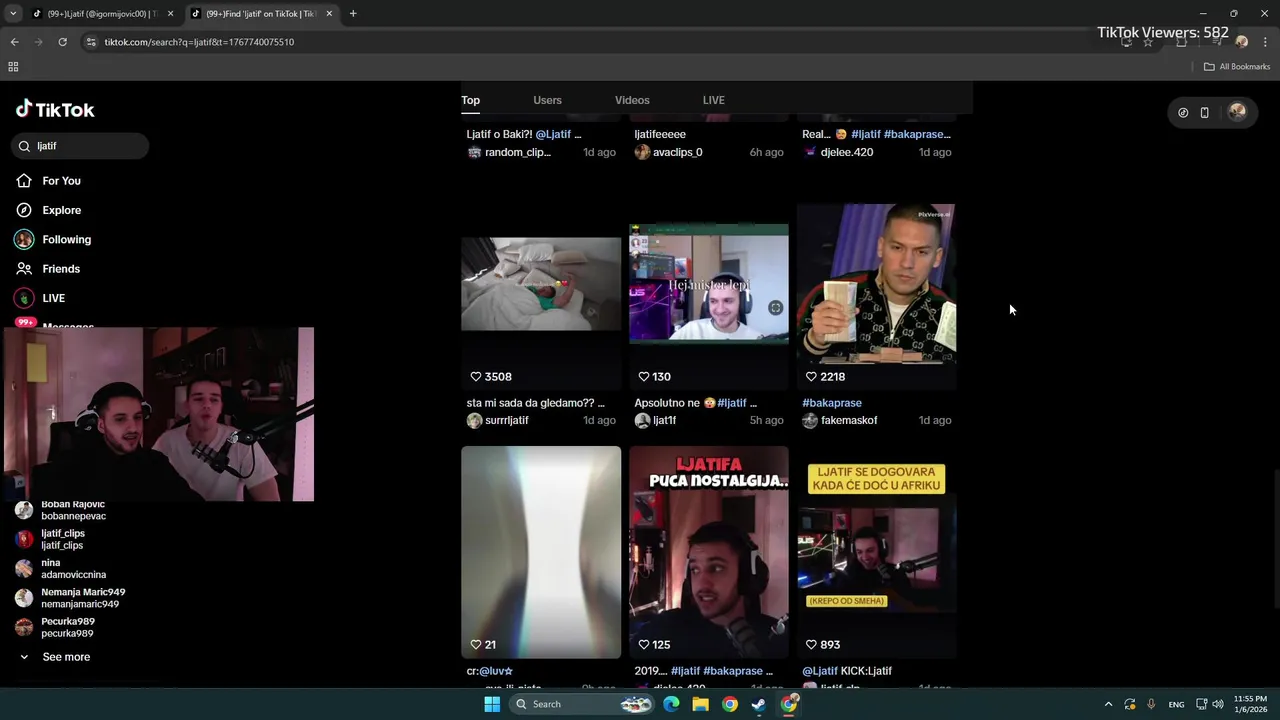Click the fakemaskof avatar icon
Viewport: 1280px width, 720px height.
click(810, 420)
